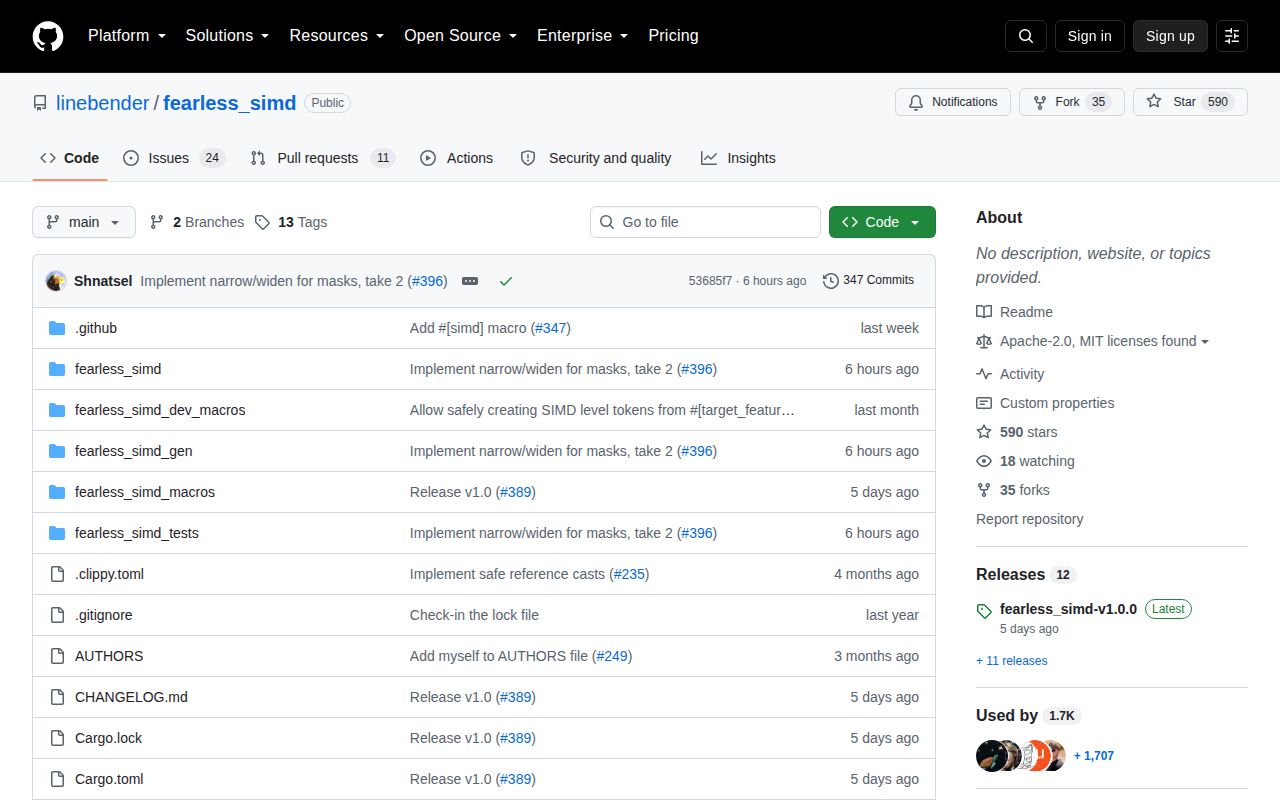Click the Sign in button
This screenshot has height=800, width=1280.
1089,36
